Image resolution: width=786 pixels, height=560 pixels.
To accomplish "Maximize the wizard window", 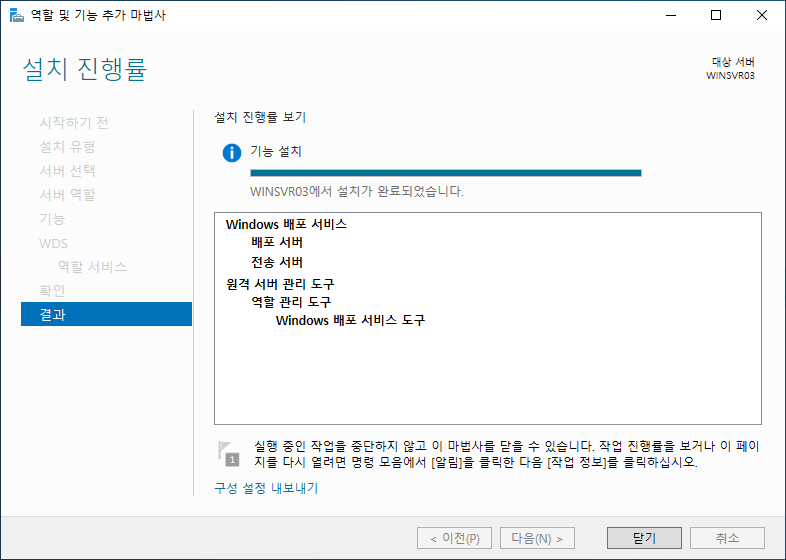I will [716, 15].
